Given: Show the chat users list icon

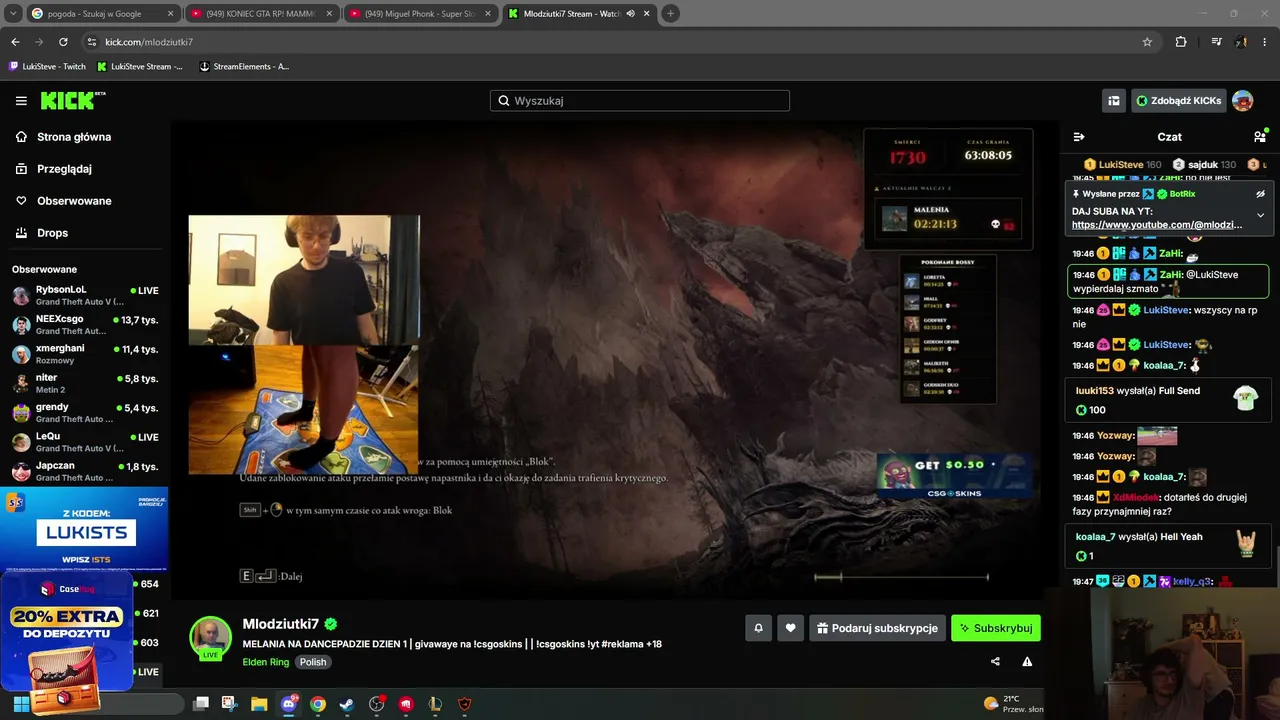Looking at the screenshot, I should [1259, 137].
